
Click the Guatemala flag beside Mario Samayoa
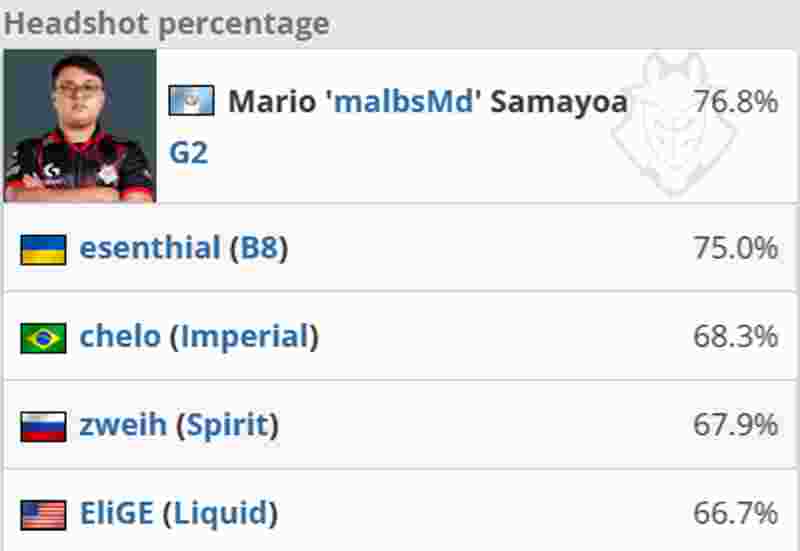tap(191, 101)
